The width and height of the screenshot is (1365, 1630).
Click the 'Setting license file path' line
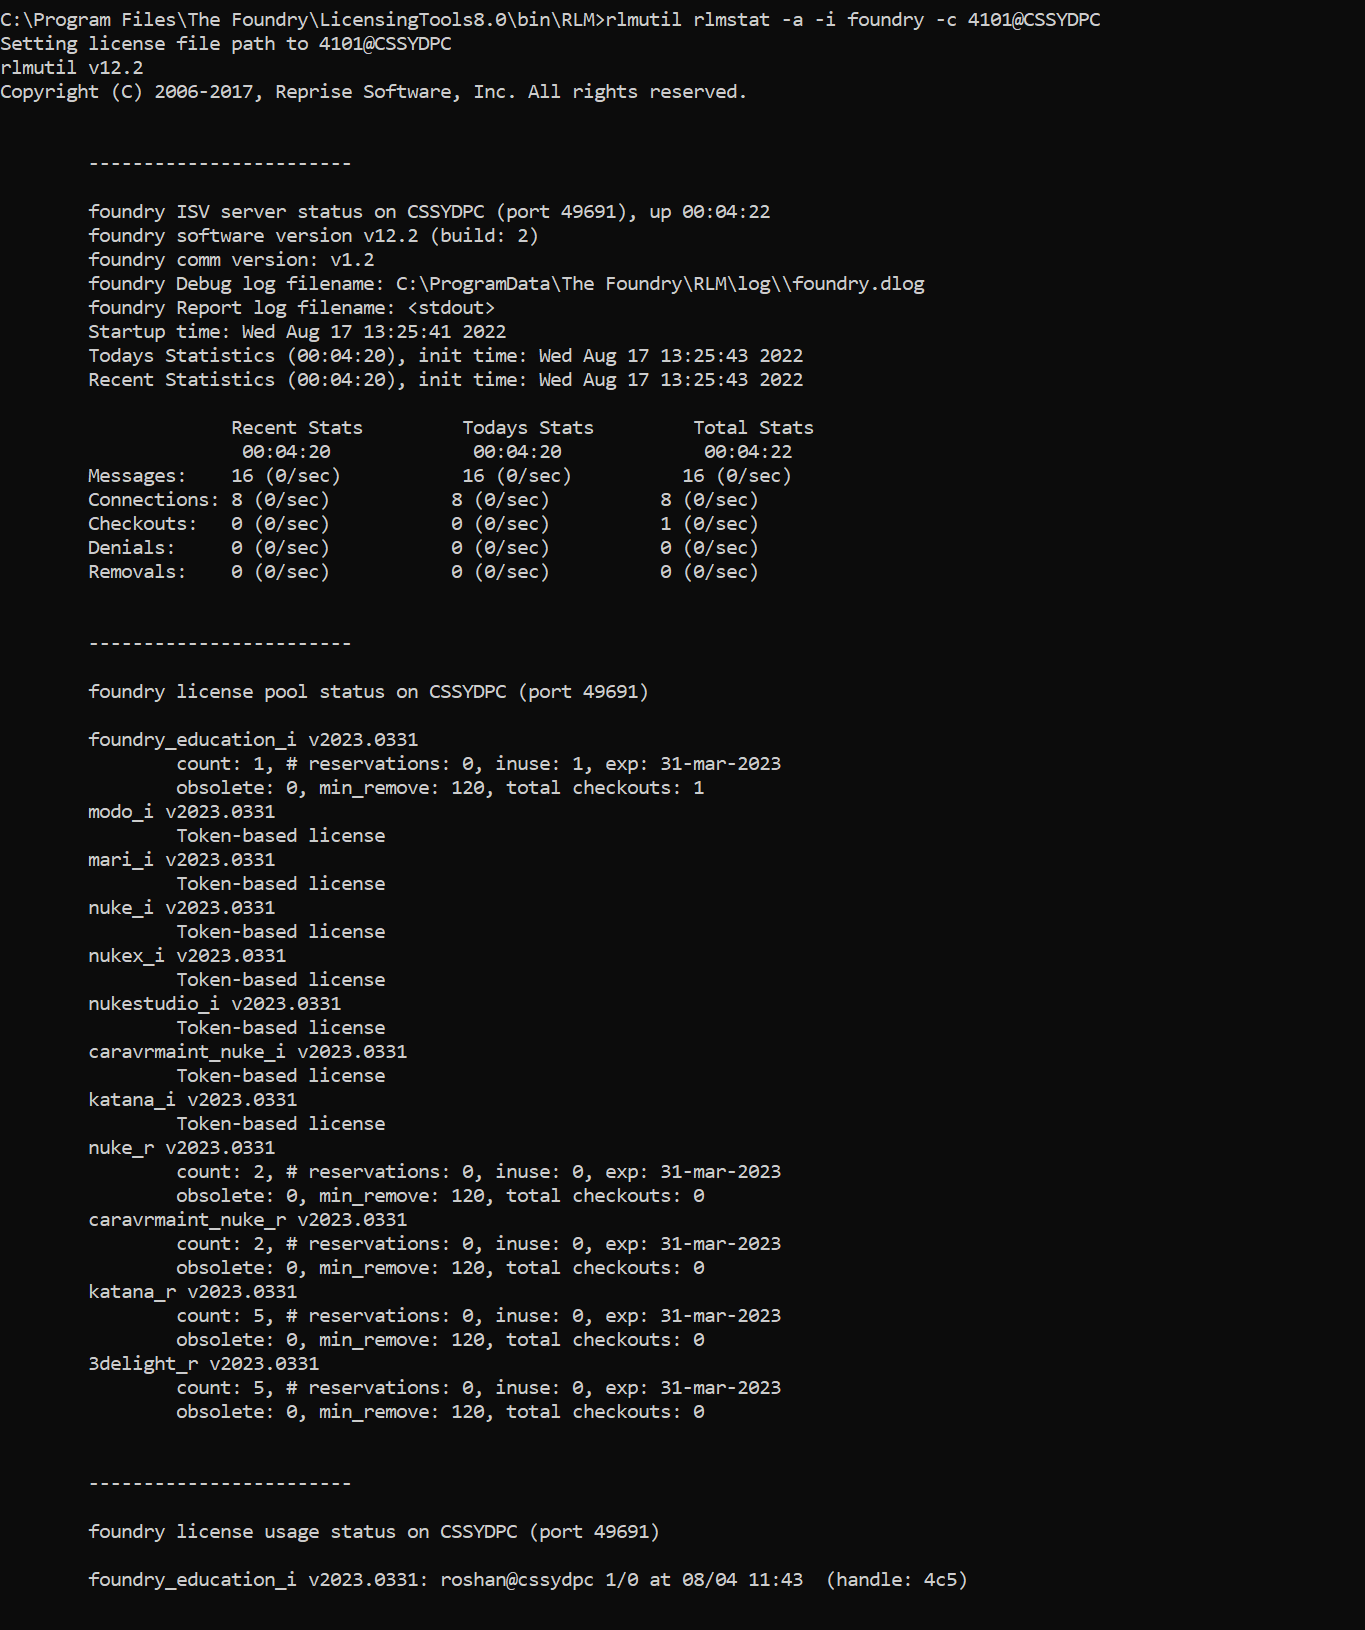225,44
